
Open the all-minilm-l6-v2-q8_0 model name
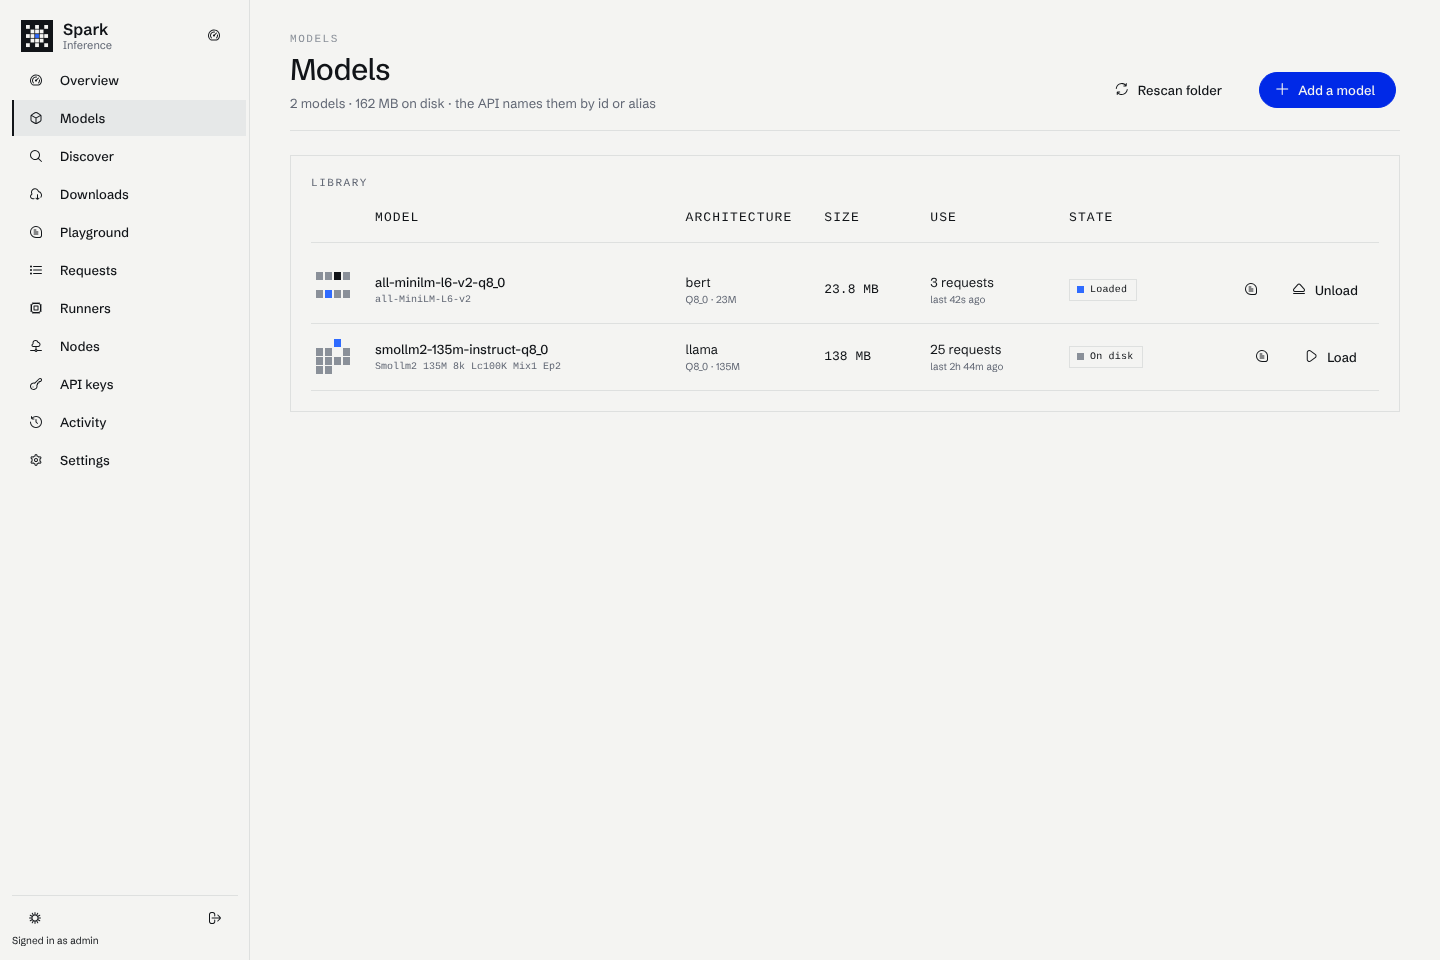point(440,283)
